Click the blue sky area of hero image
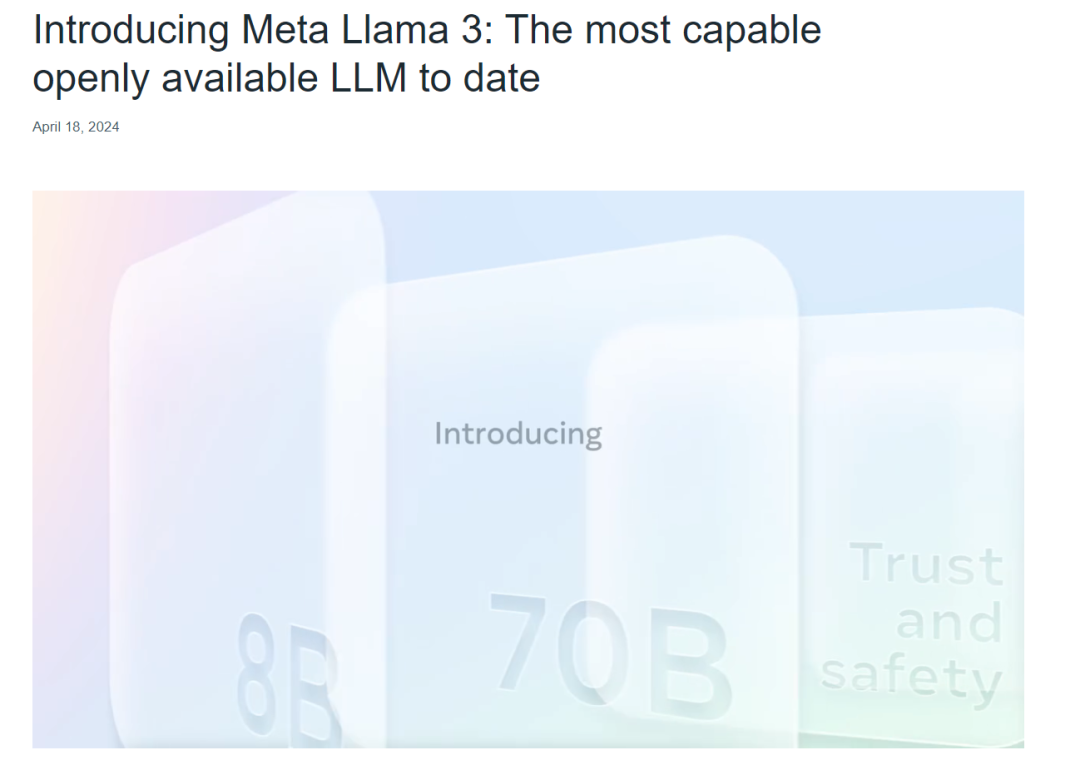This screenshot has width=1080, height=760. coord(620,220)
